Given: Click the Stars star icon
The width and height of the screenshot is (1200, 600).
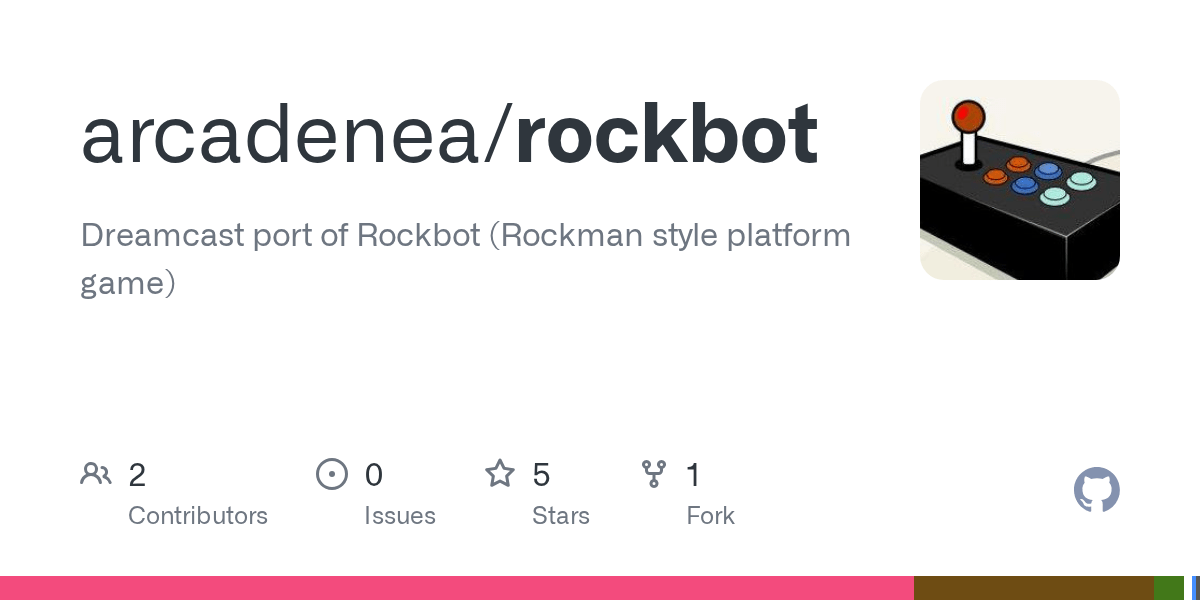Looking at the screenshot, I should click(500, 473).
